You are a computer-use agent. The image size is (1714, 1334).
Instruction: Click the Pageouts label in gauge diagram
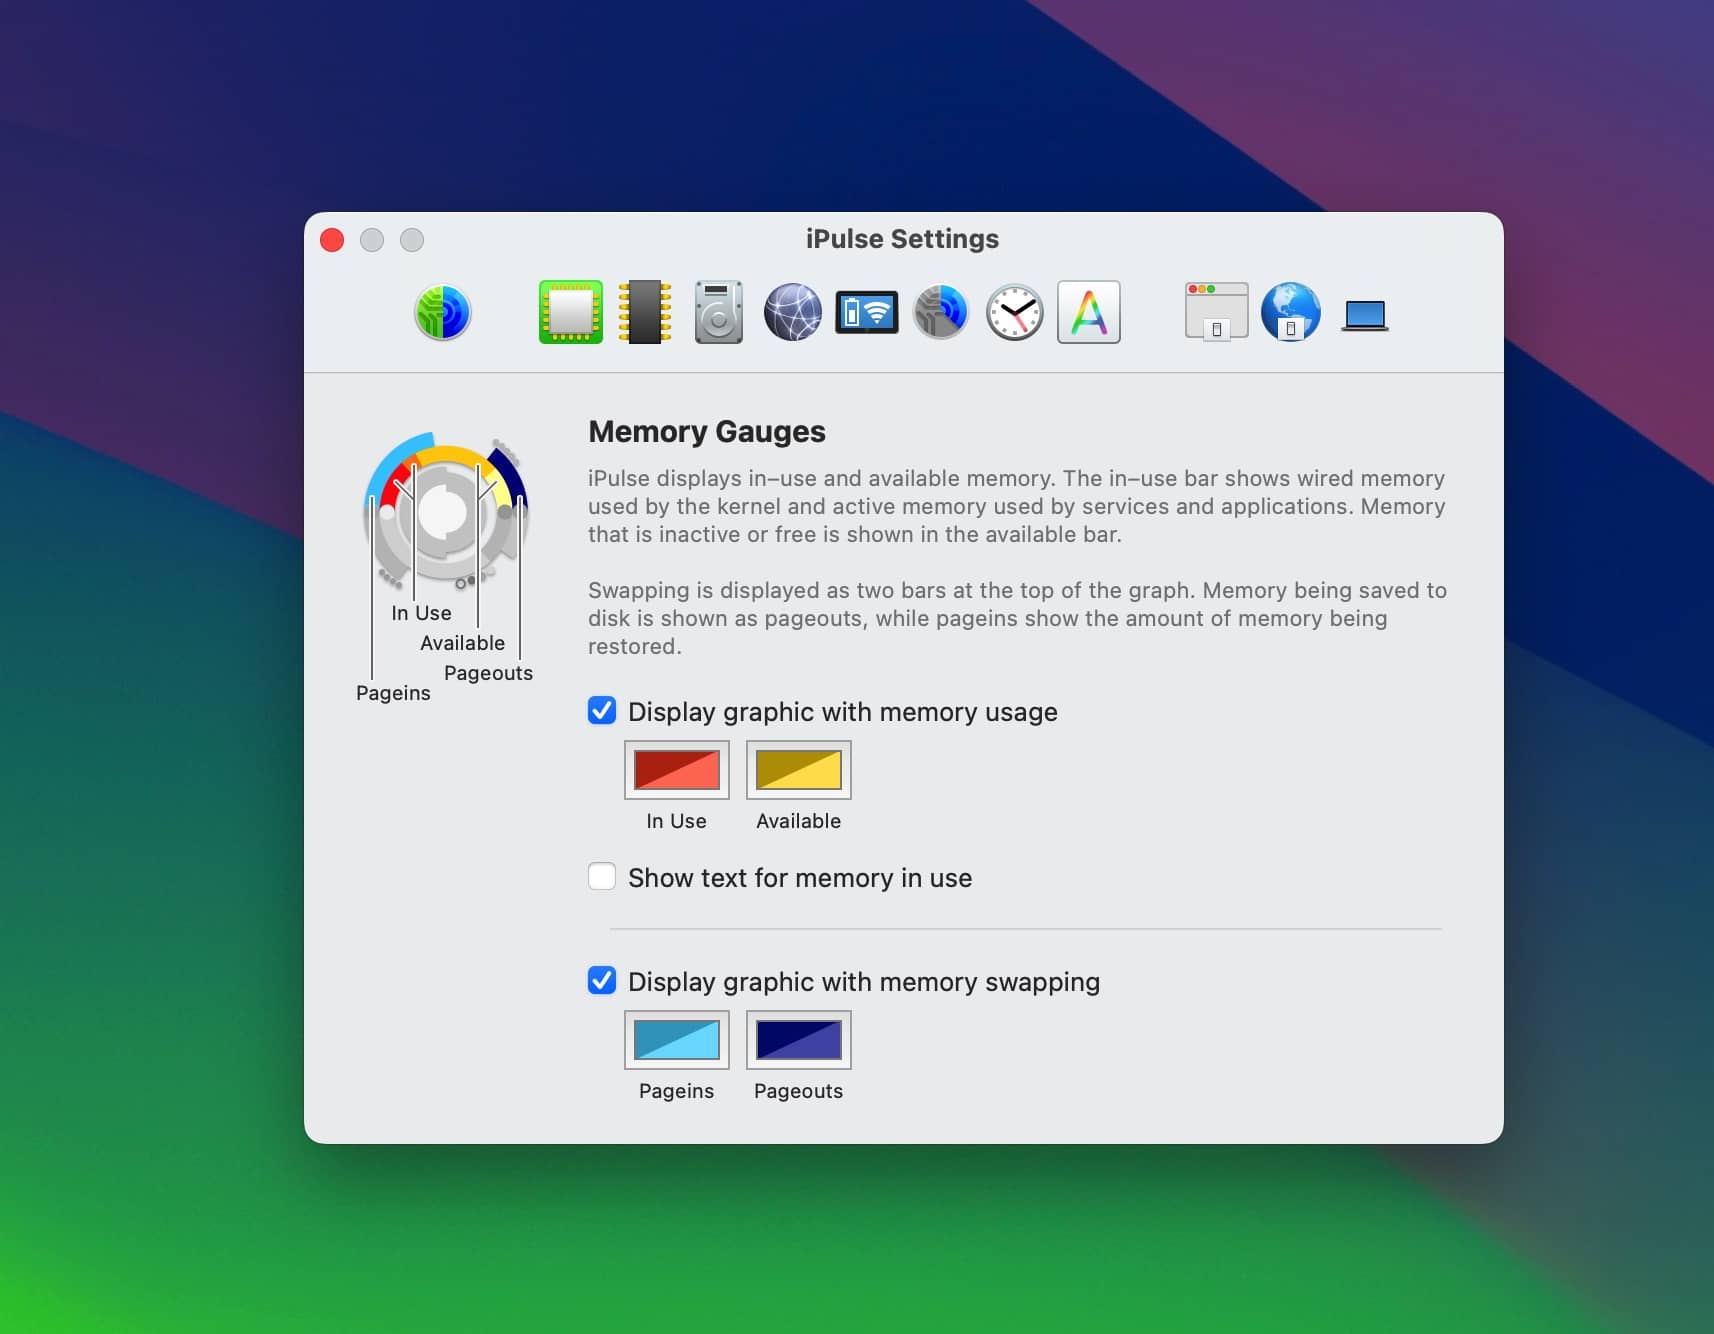coord(488,673)
